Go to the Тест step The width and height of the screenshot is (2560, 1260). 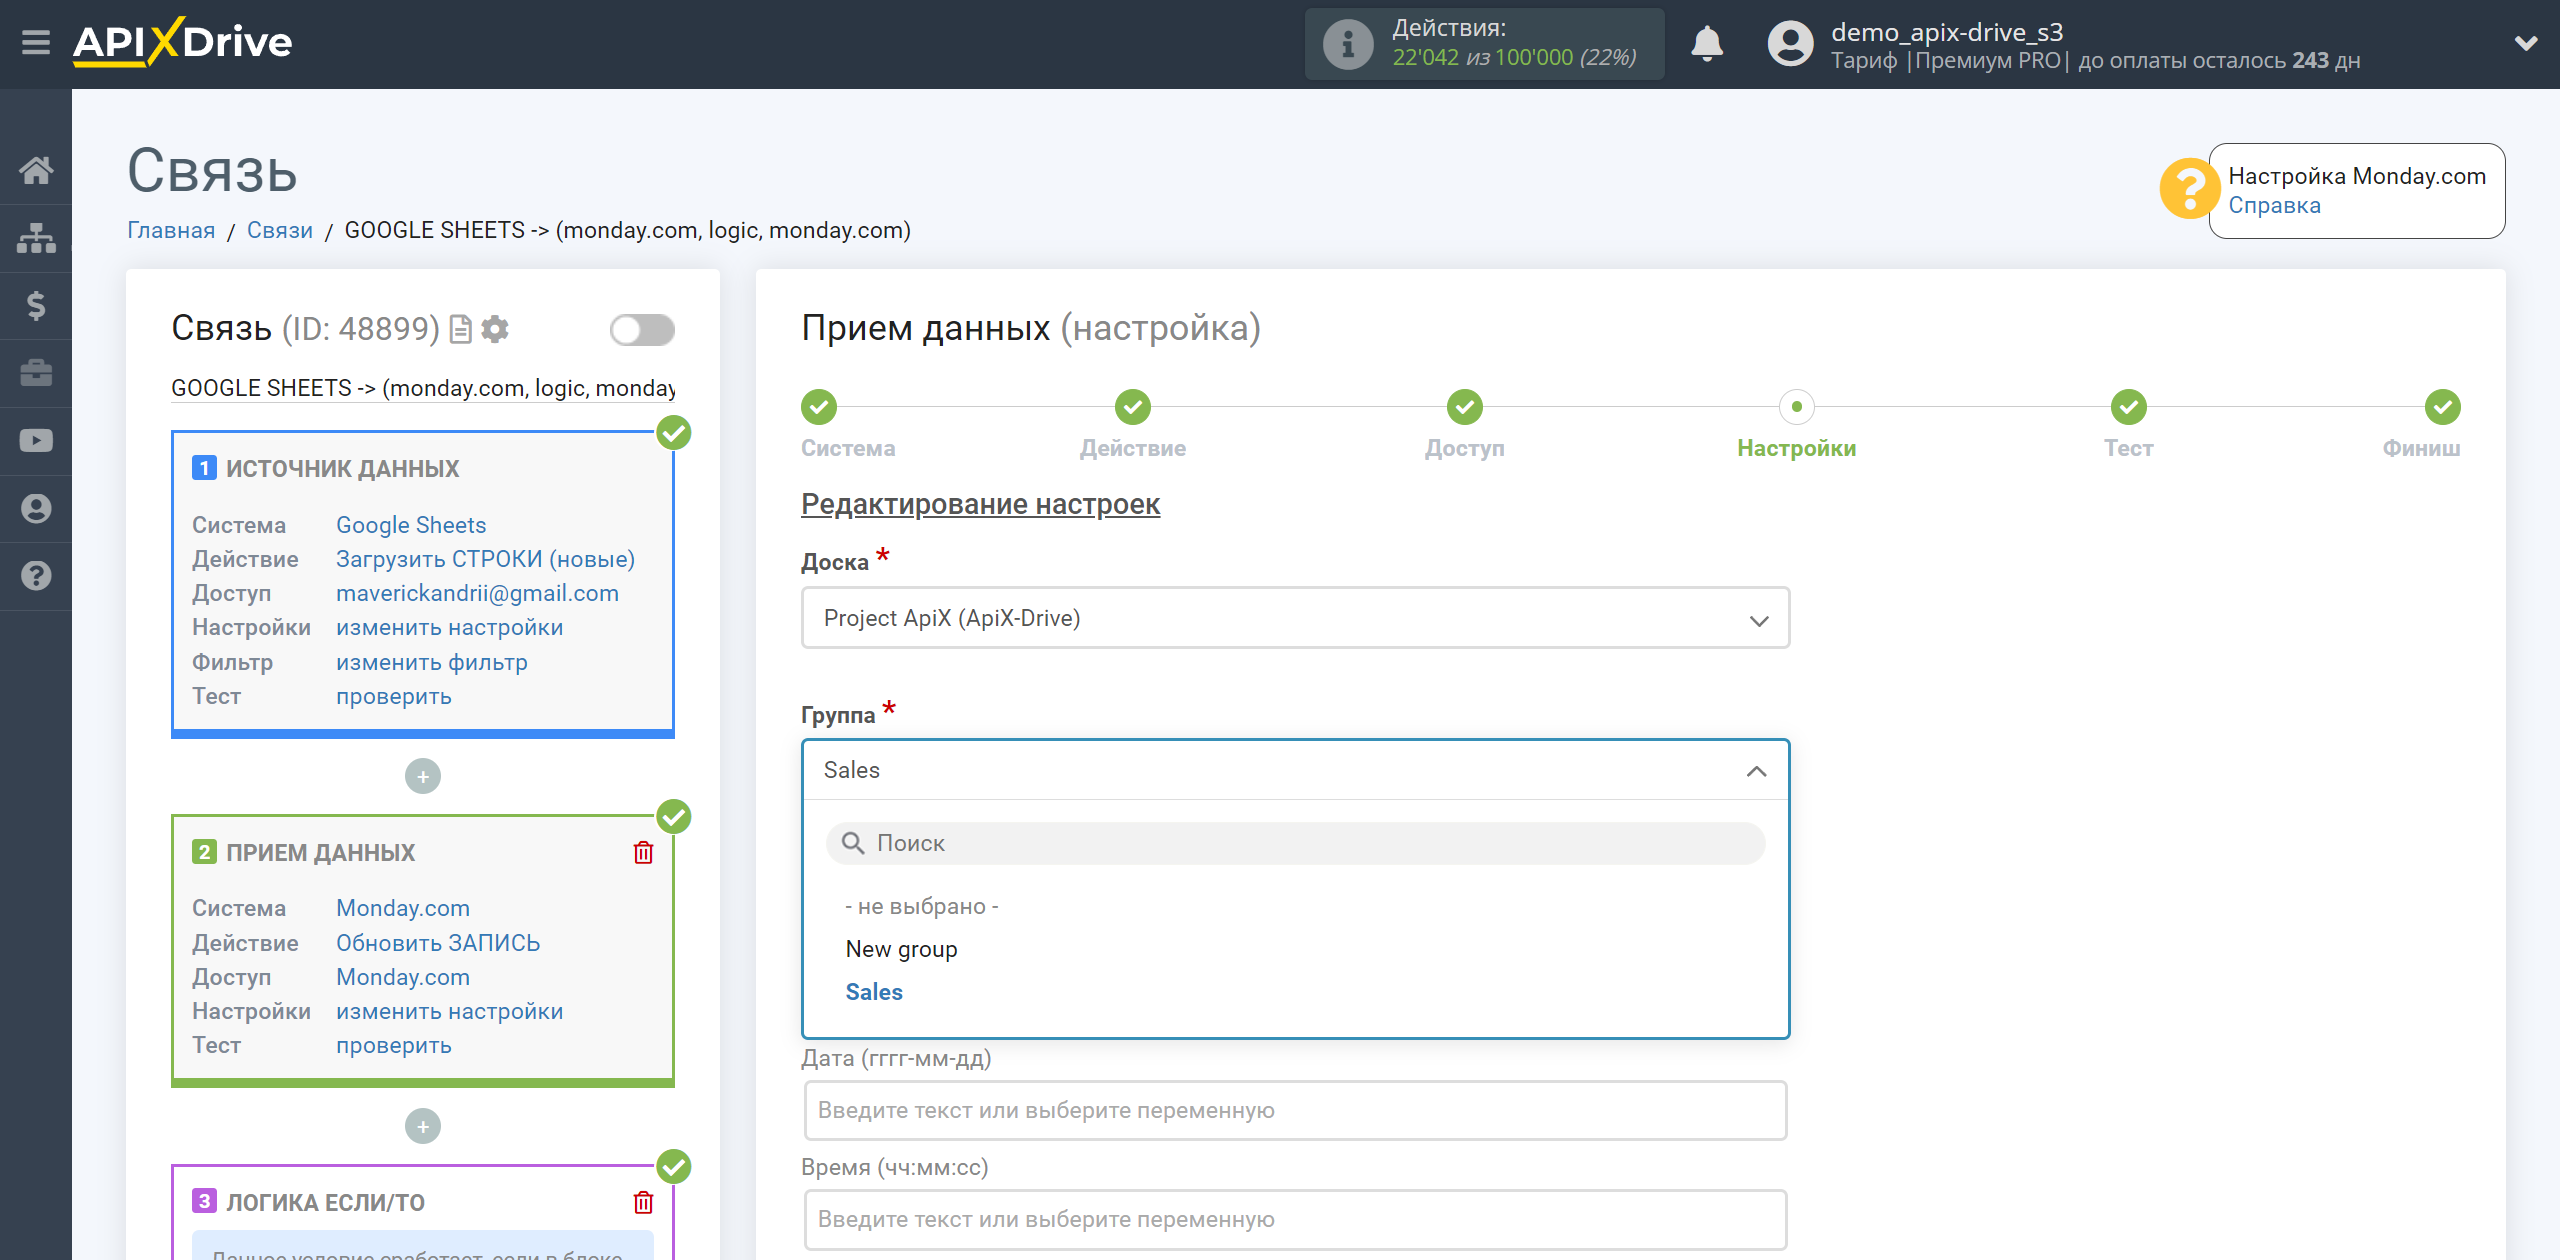pyautogui.click(x=2129, y=407)
